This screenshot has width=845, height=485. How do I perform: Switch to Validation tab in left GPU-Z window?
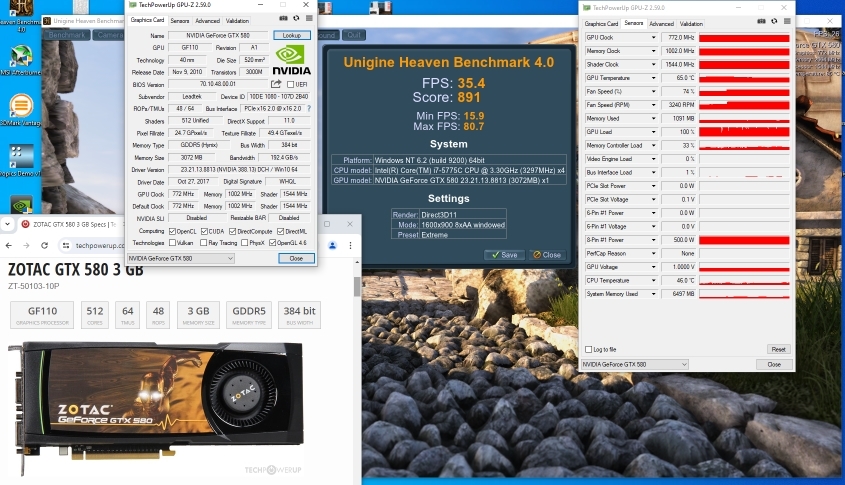point(237,20)
